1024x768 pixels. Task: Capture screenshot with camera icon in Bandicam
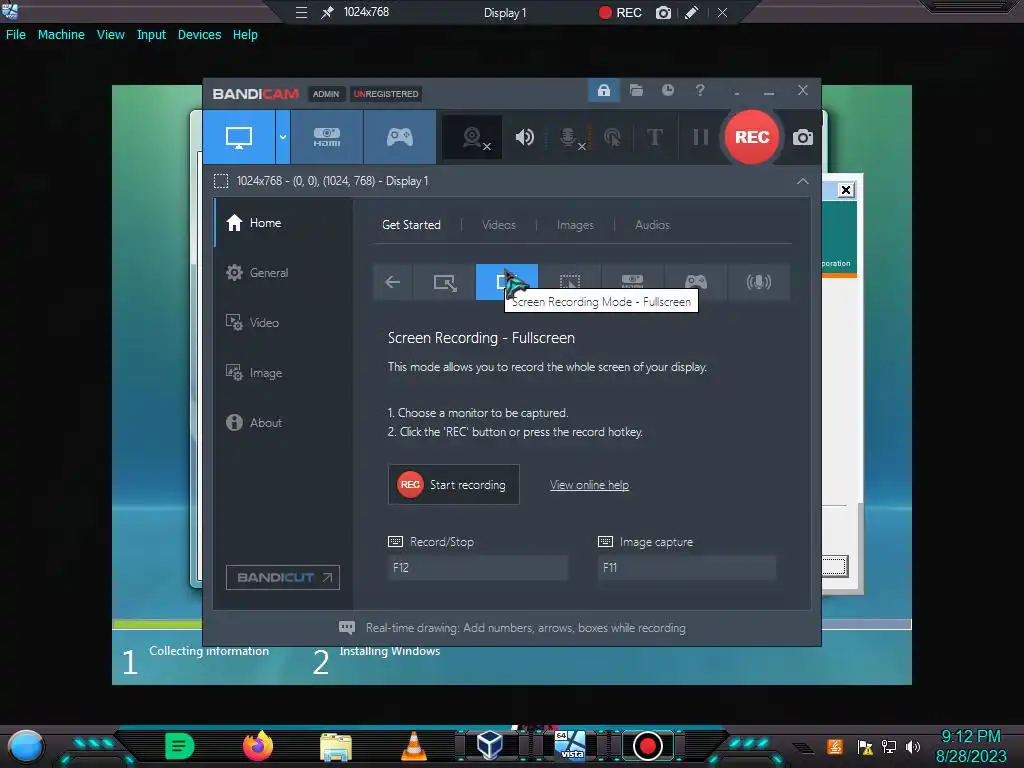[x=803, y=137]
